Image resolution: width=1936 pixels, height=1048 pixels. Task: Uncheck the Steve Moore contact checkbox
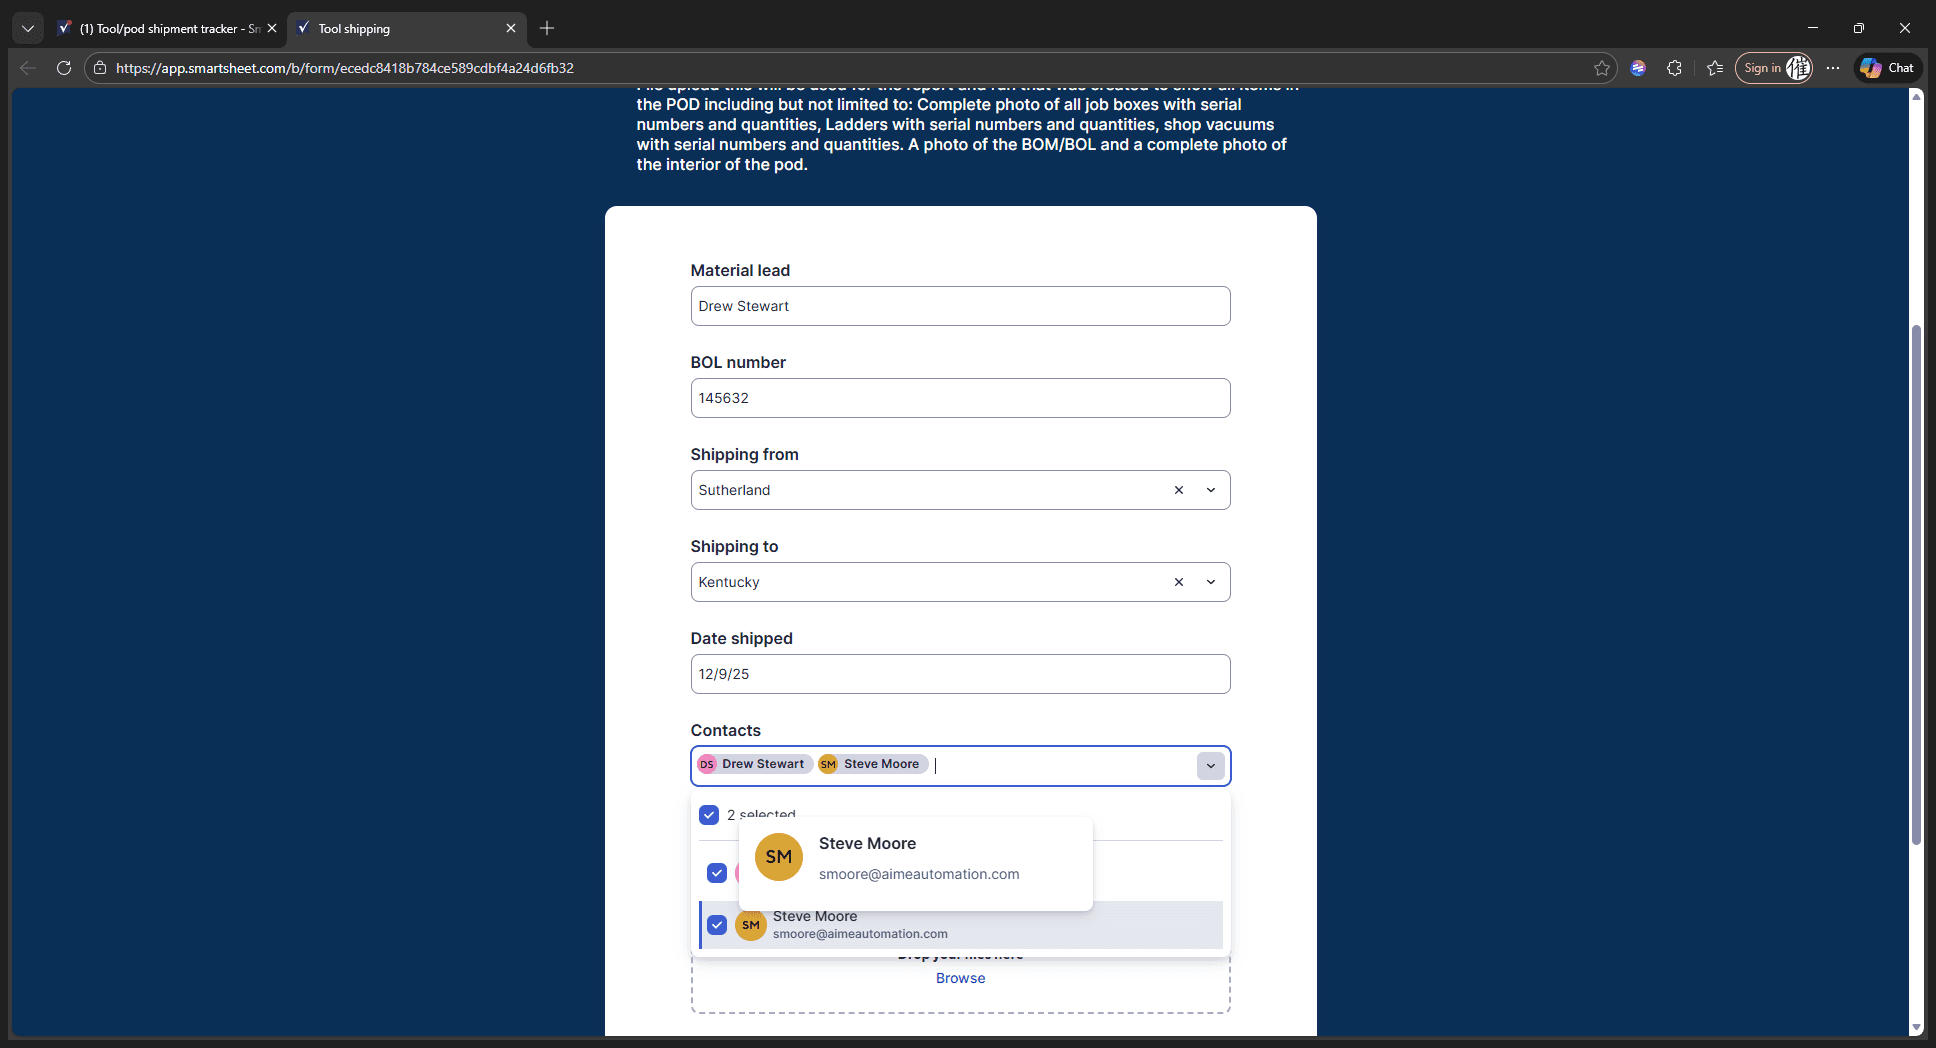pyautogui.click(x=717, y=925)
